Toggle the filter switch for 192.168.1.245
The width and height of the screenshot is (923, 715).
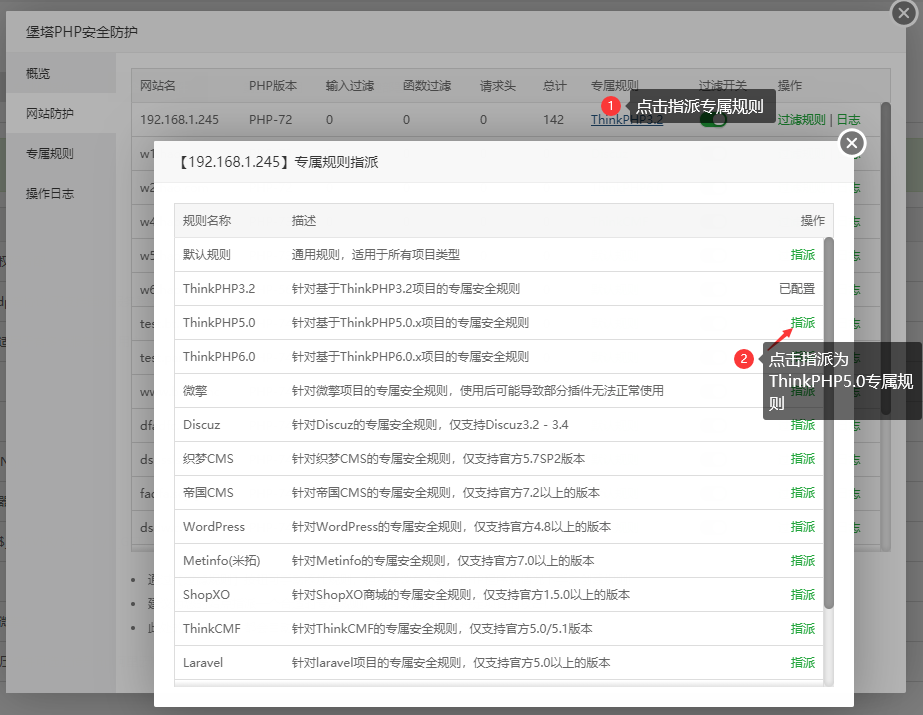pyautogui.click(x=713, y=120)
